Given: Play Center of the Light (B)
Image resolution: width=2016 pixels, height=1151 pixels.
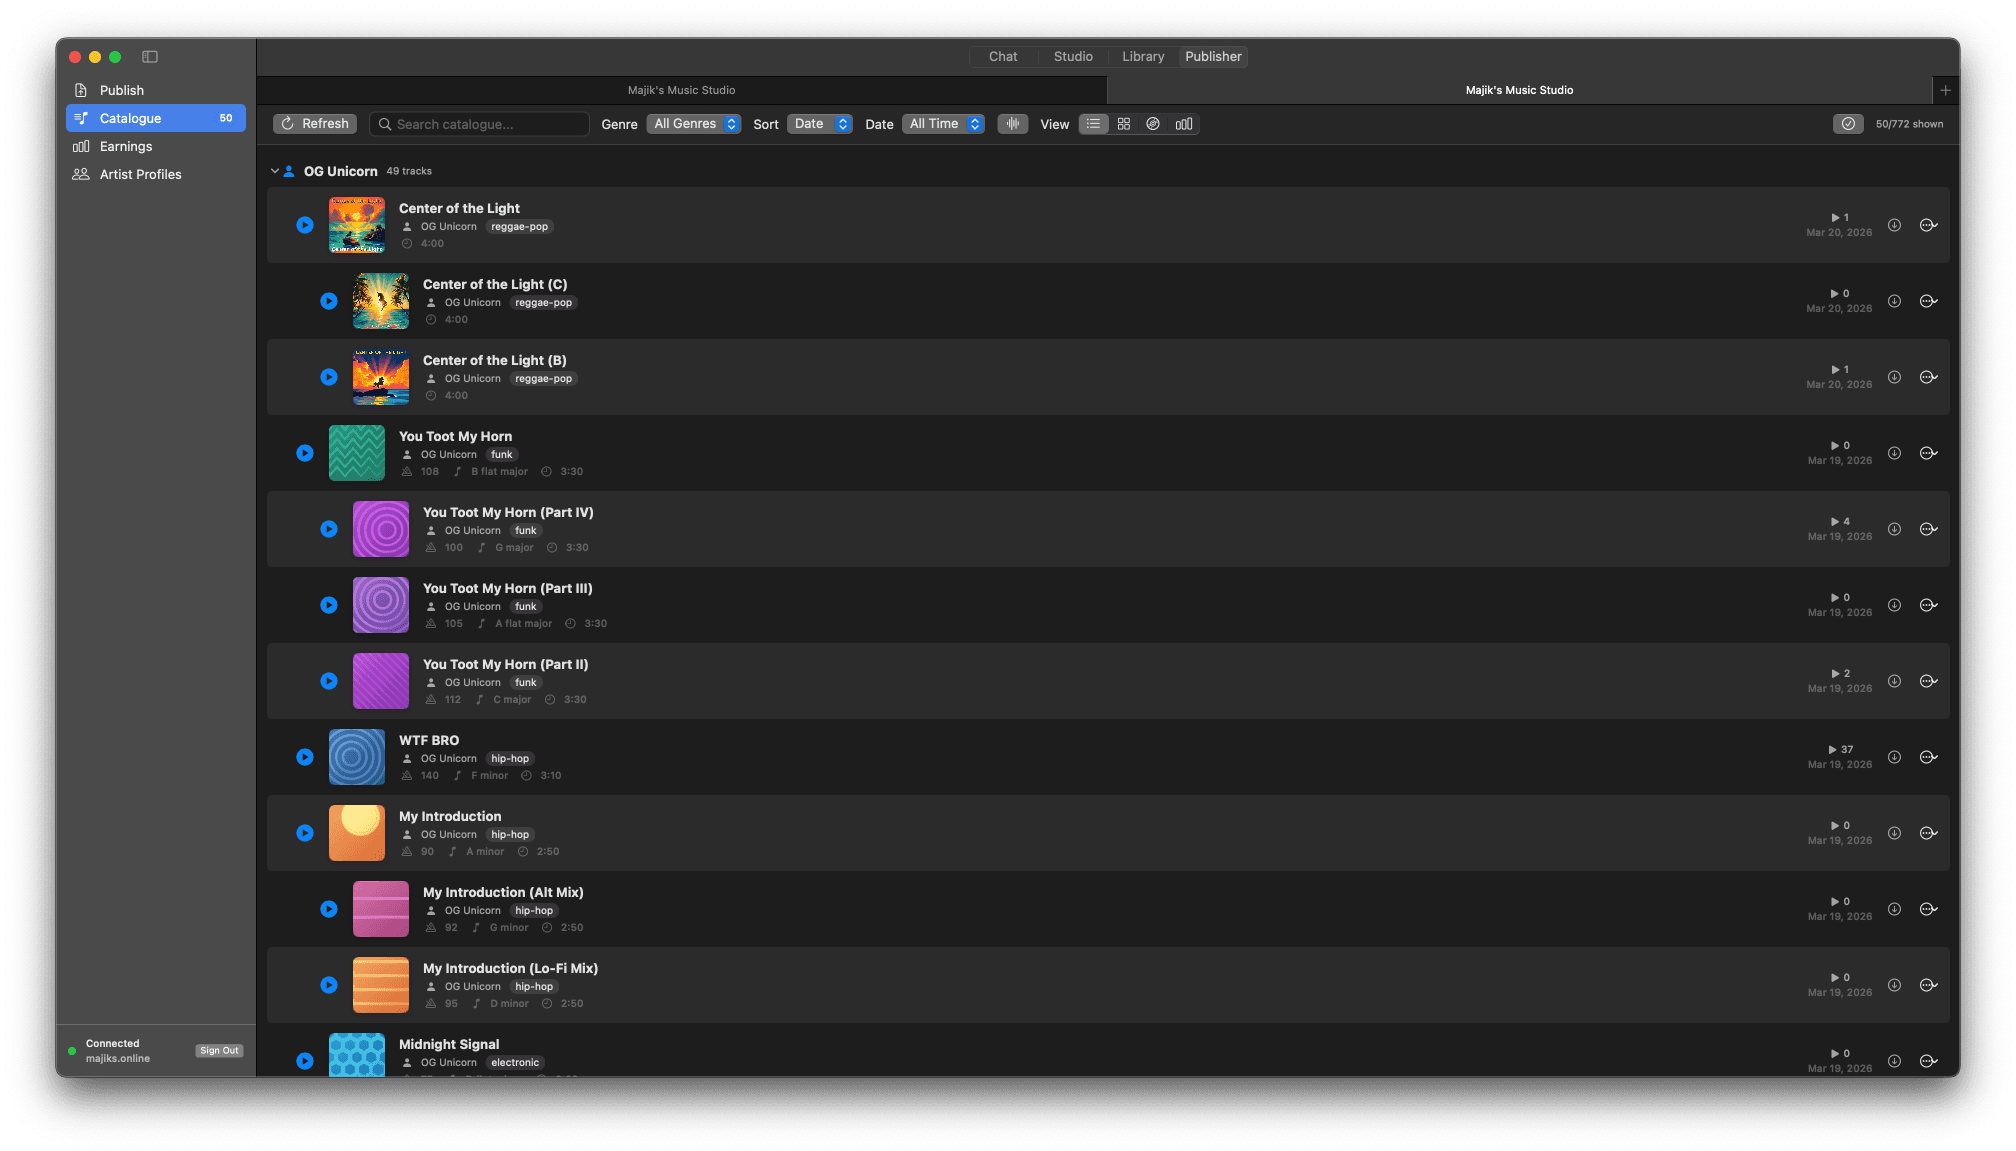Looking at the screenshot, I should [x=329, y=377].
